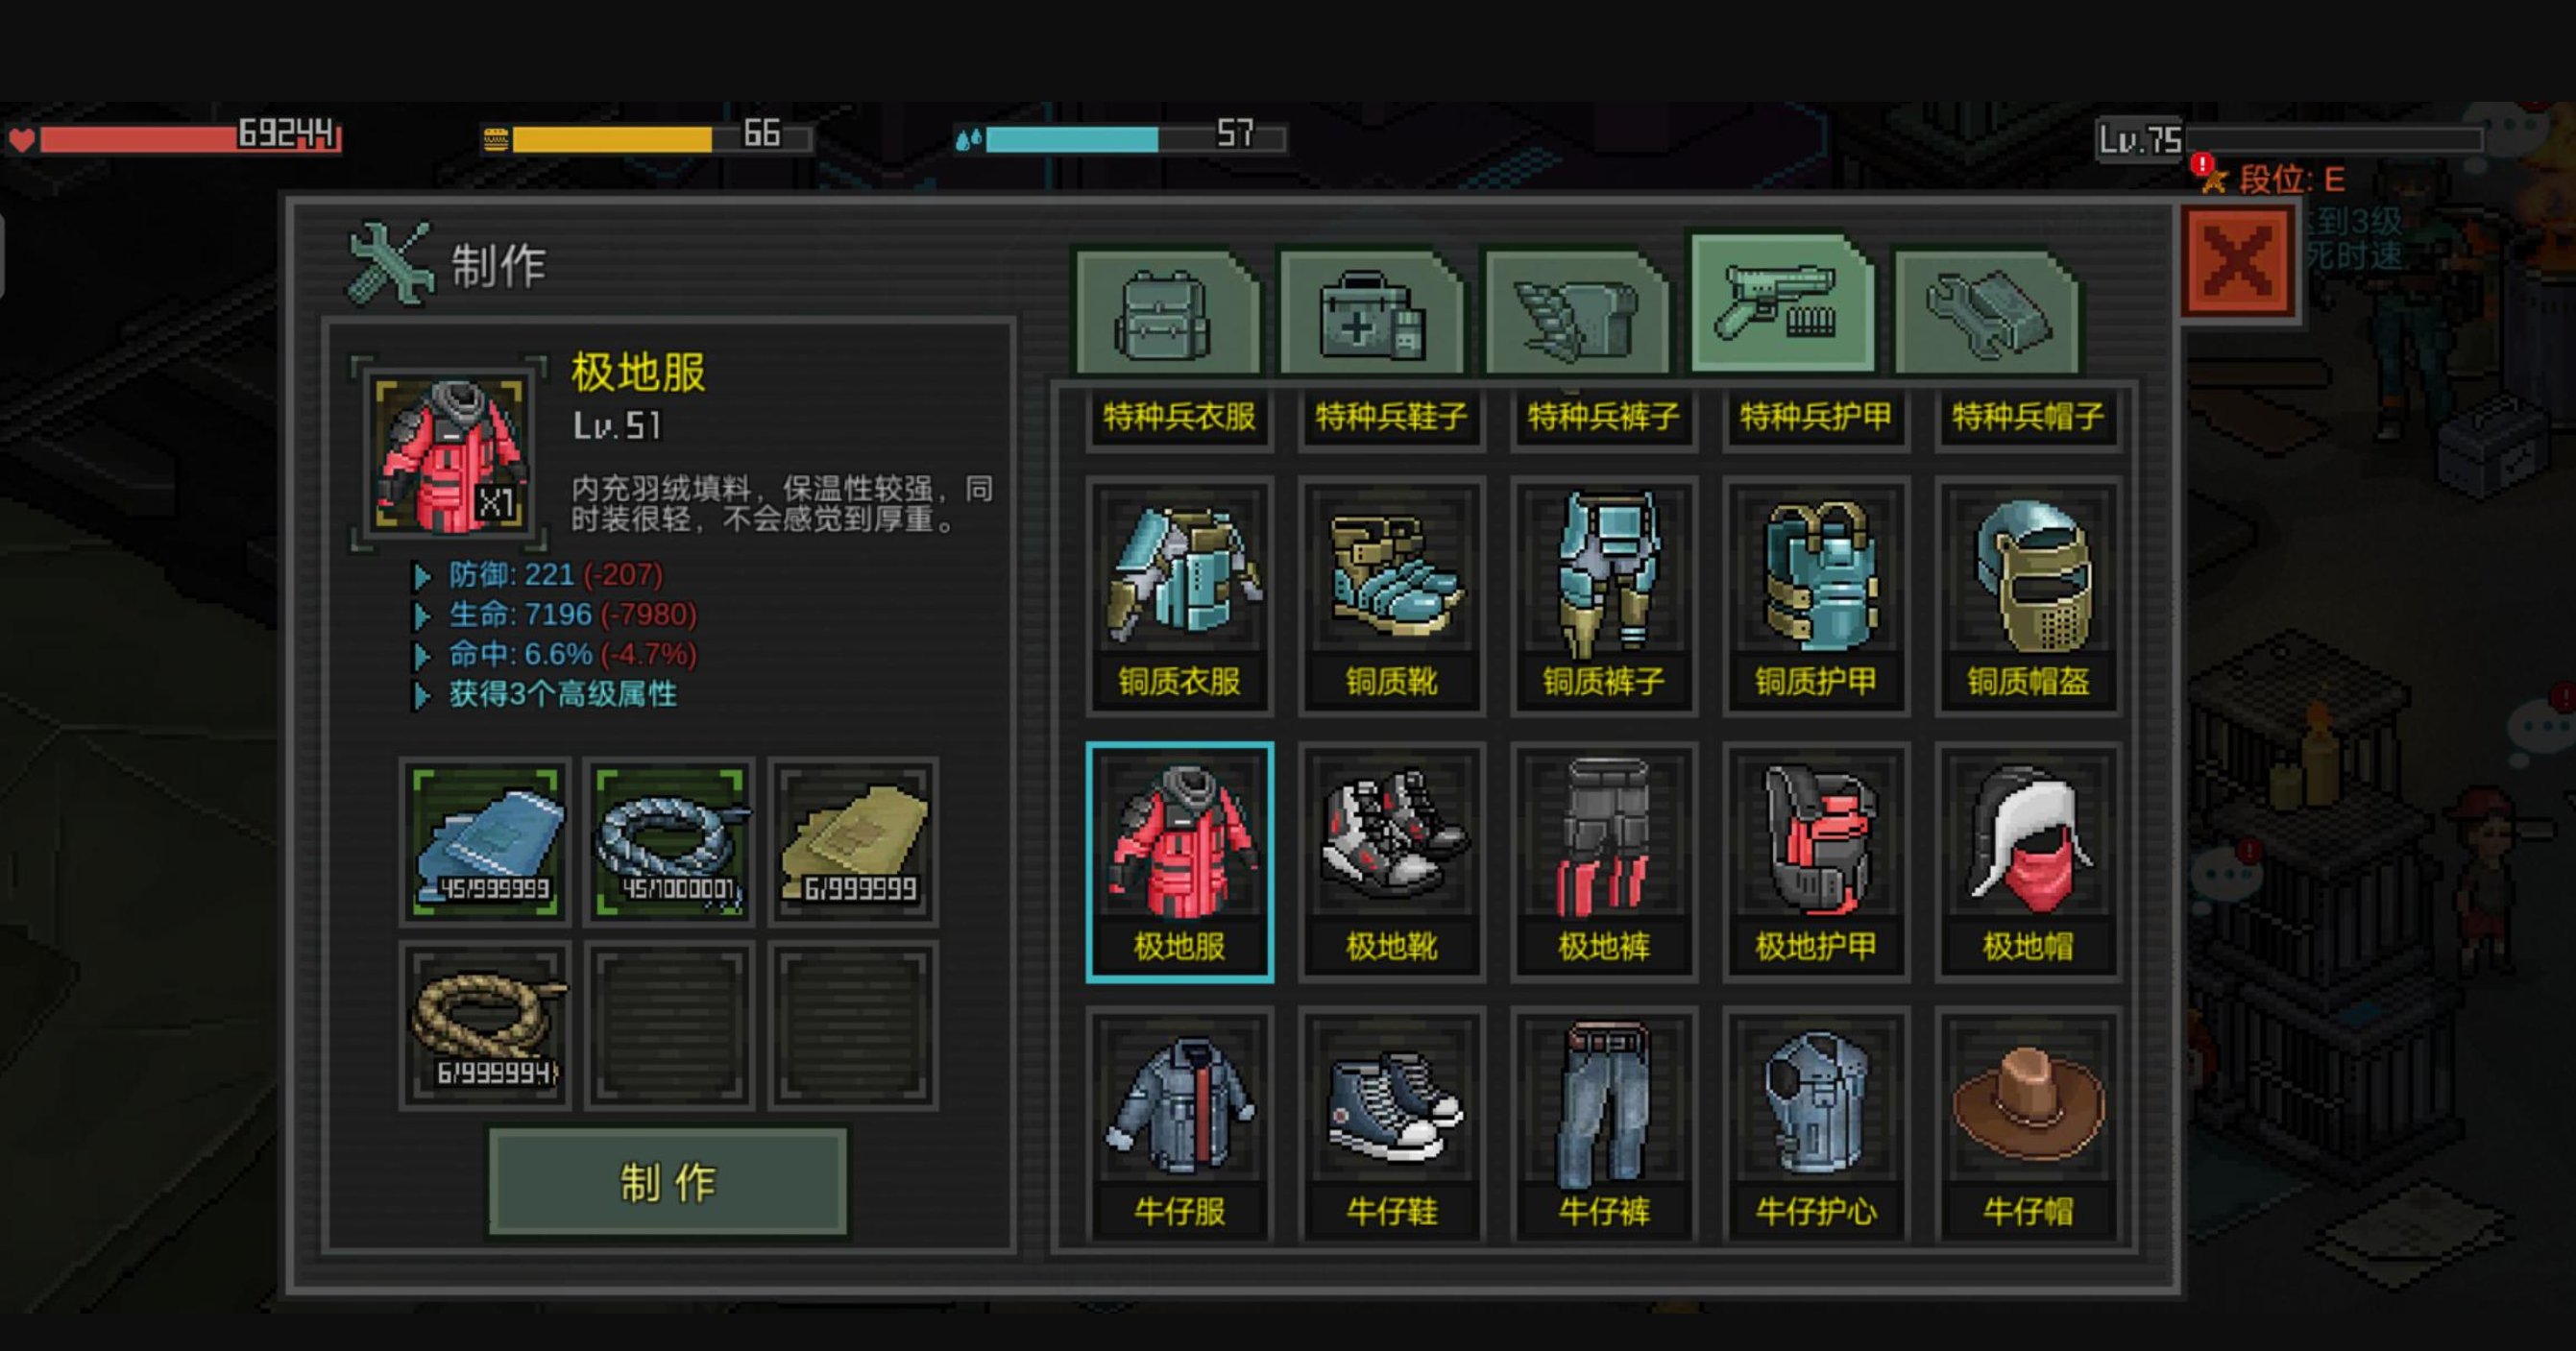Select the 极地靴 polar boots item
Image resolution: width=2576 pixels, height=1351 pixels.
[x=1391, y=862]
